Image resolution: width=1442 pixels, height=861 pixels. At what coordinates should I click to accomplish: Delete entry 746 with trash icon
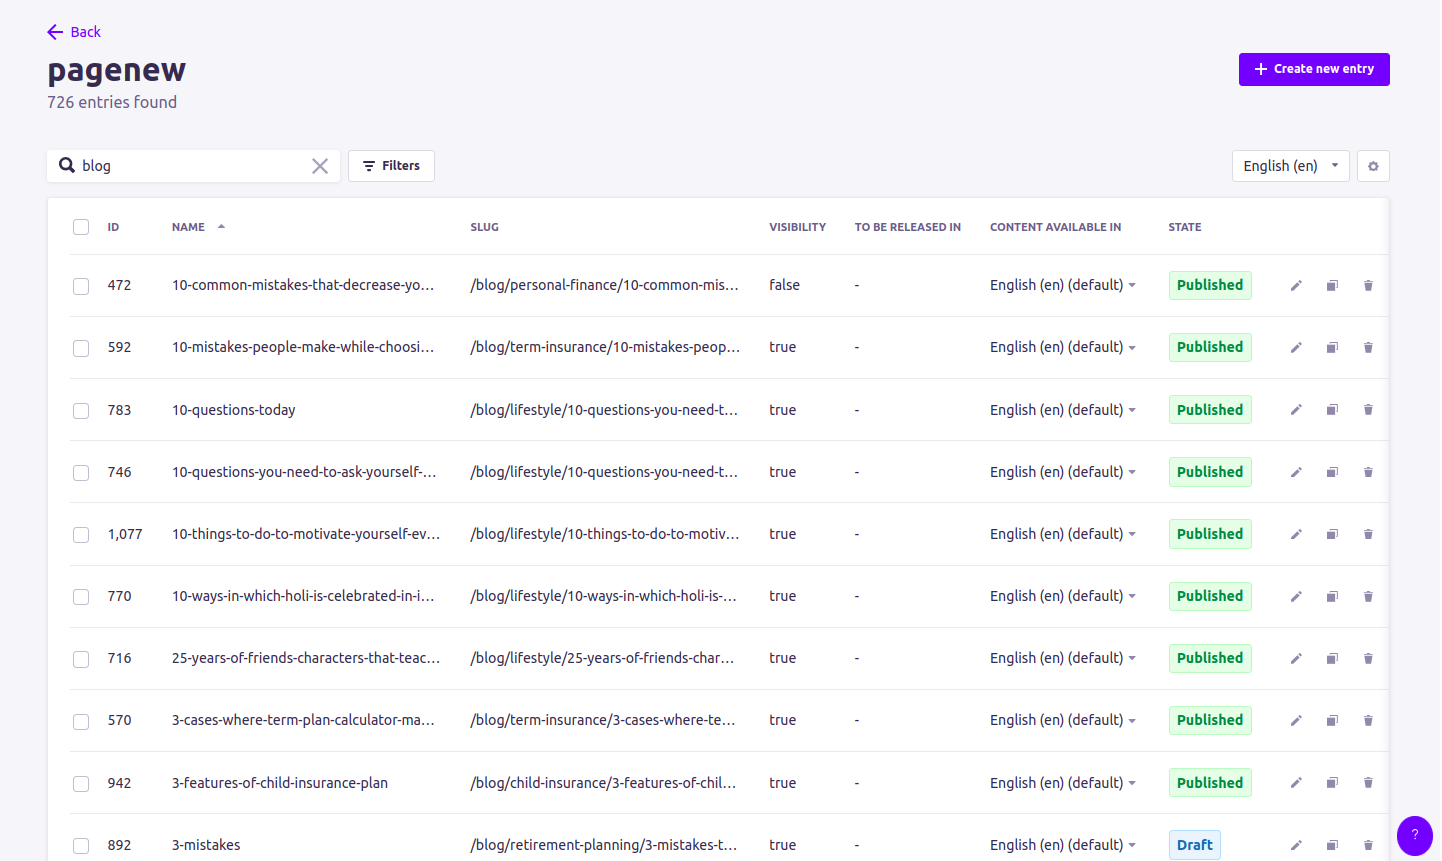[1368, 472]
